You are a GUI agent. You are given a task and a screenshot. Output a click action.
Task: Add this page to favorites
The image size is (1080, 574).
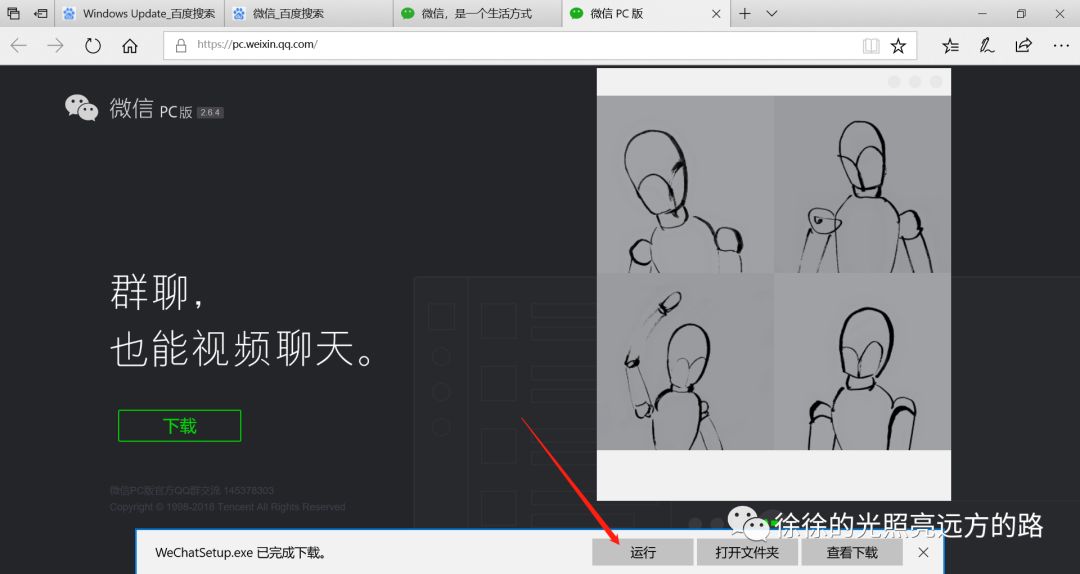pos(898,45)
